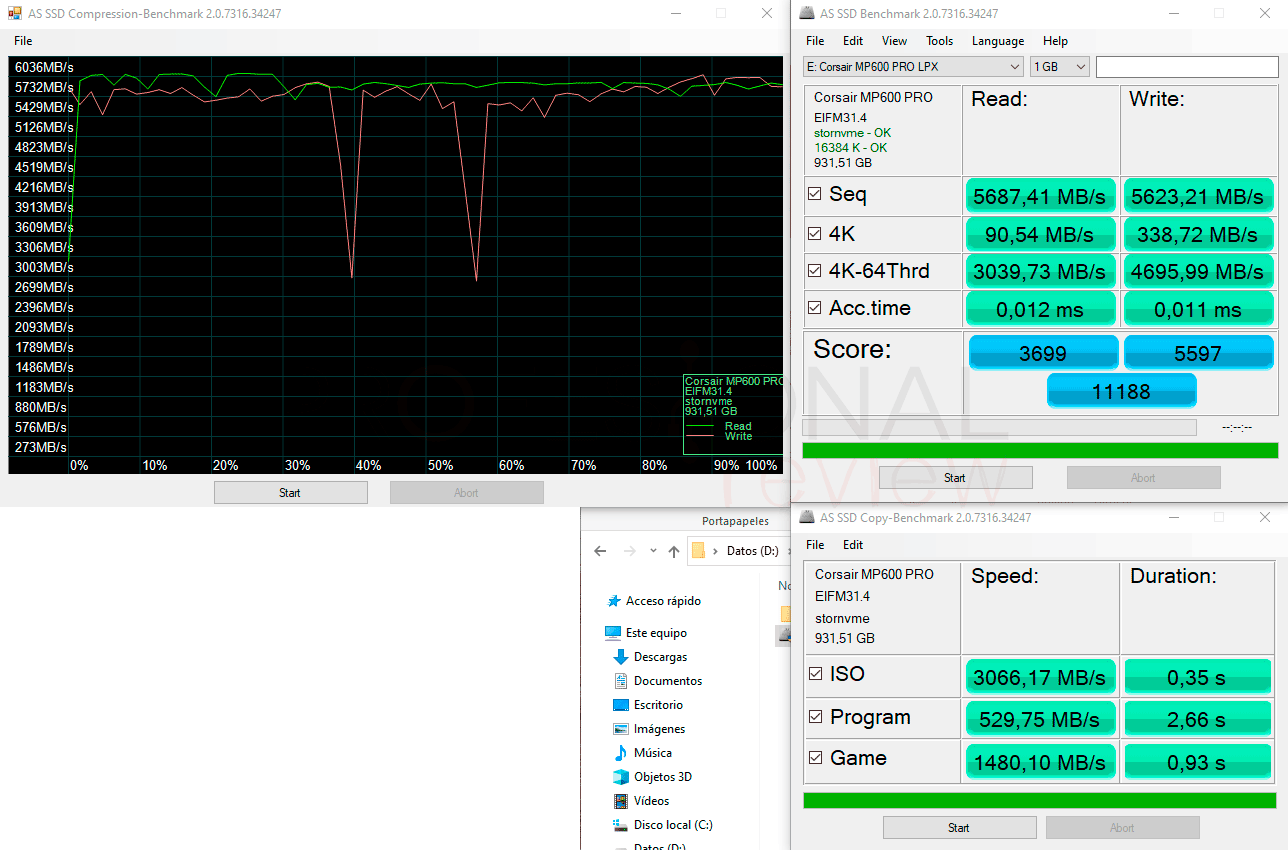The image size is (1288, 850).
Task: Click Start in Copy-Benchmark window
Action: (959, 827)
